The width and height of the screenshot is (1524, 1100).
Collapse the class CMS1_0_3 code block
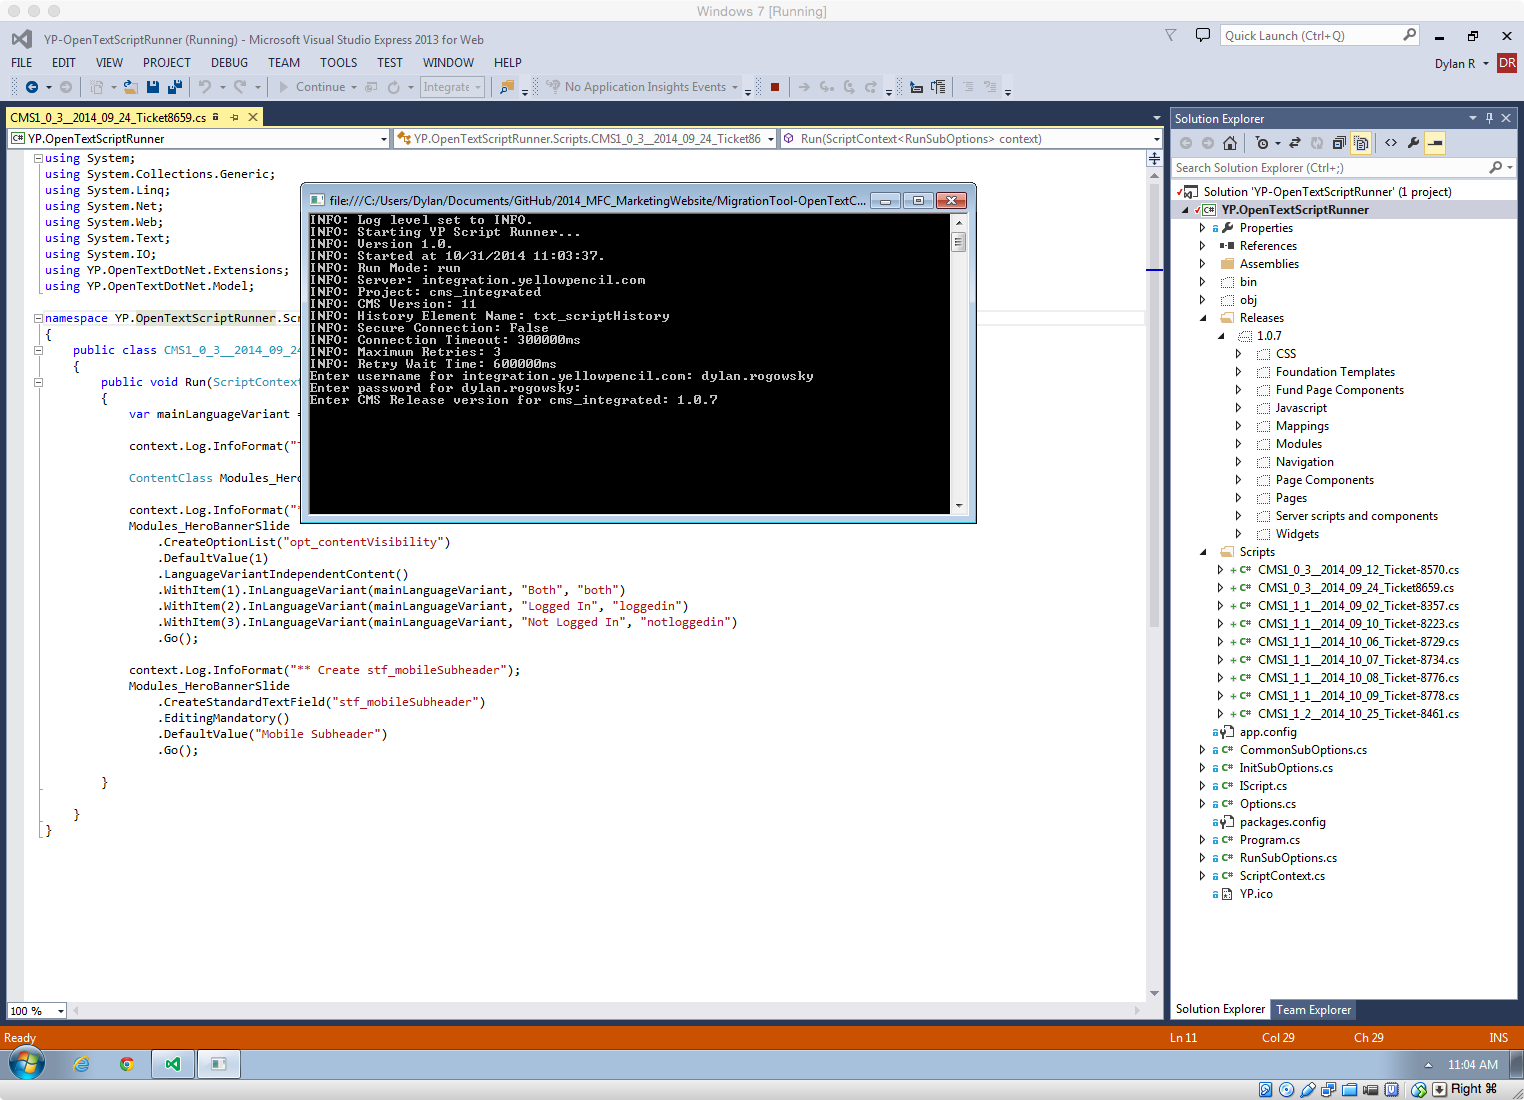click(x=38, y=350)
